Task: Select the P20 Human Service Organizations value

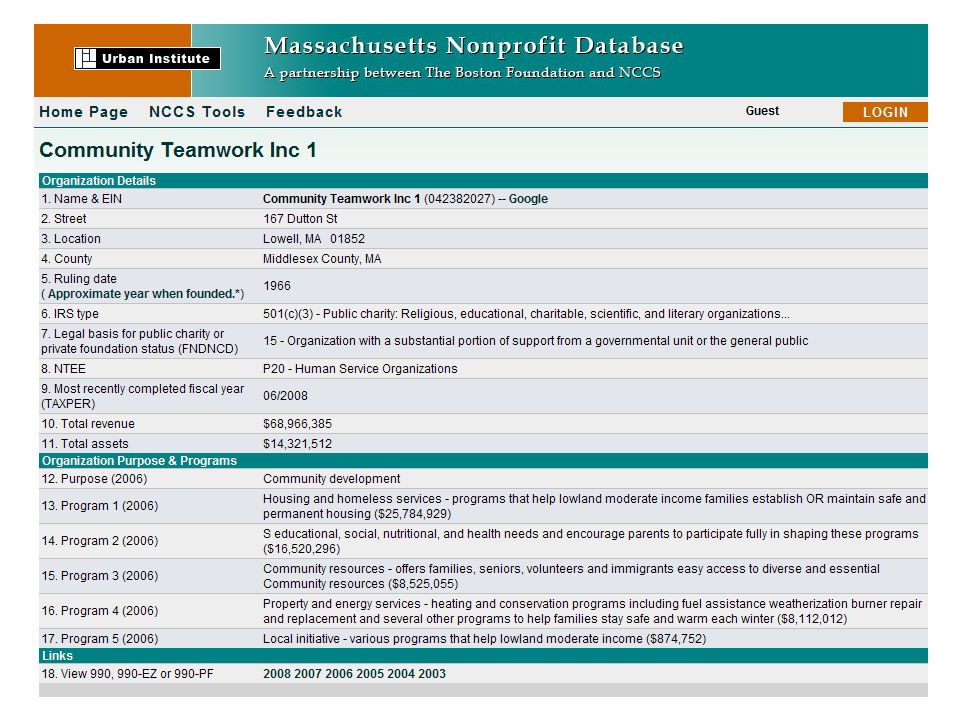Action: click(360, 369)
